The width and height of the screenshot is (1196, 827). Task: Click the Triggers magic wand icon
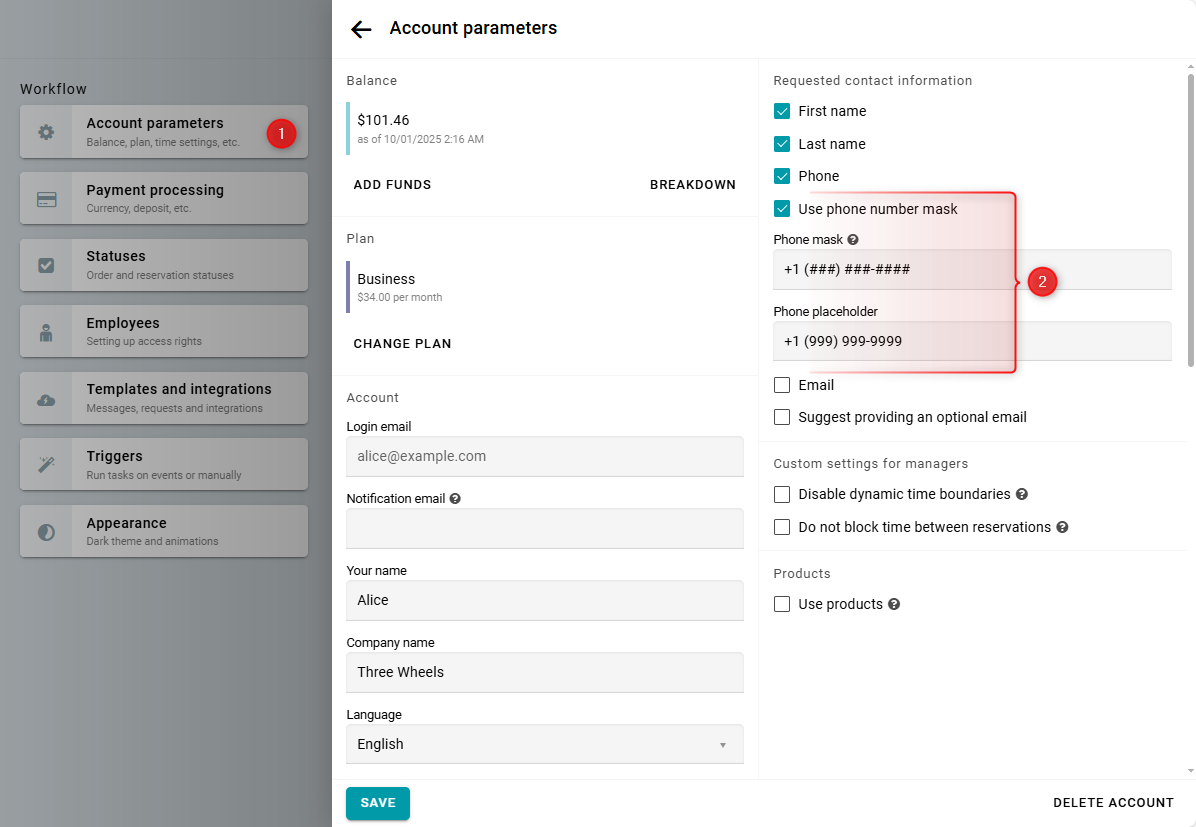point(46,465)
